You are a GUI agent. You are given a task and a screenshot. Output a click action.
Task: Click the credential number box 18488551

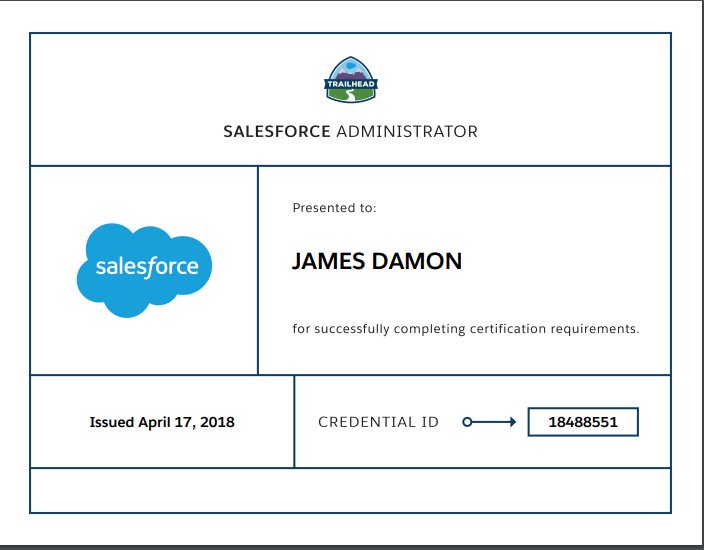(x=583, y=422)
